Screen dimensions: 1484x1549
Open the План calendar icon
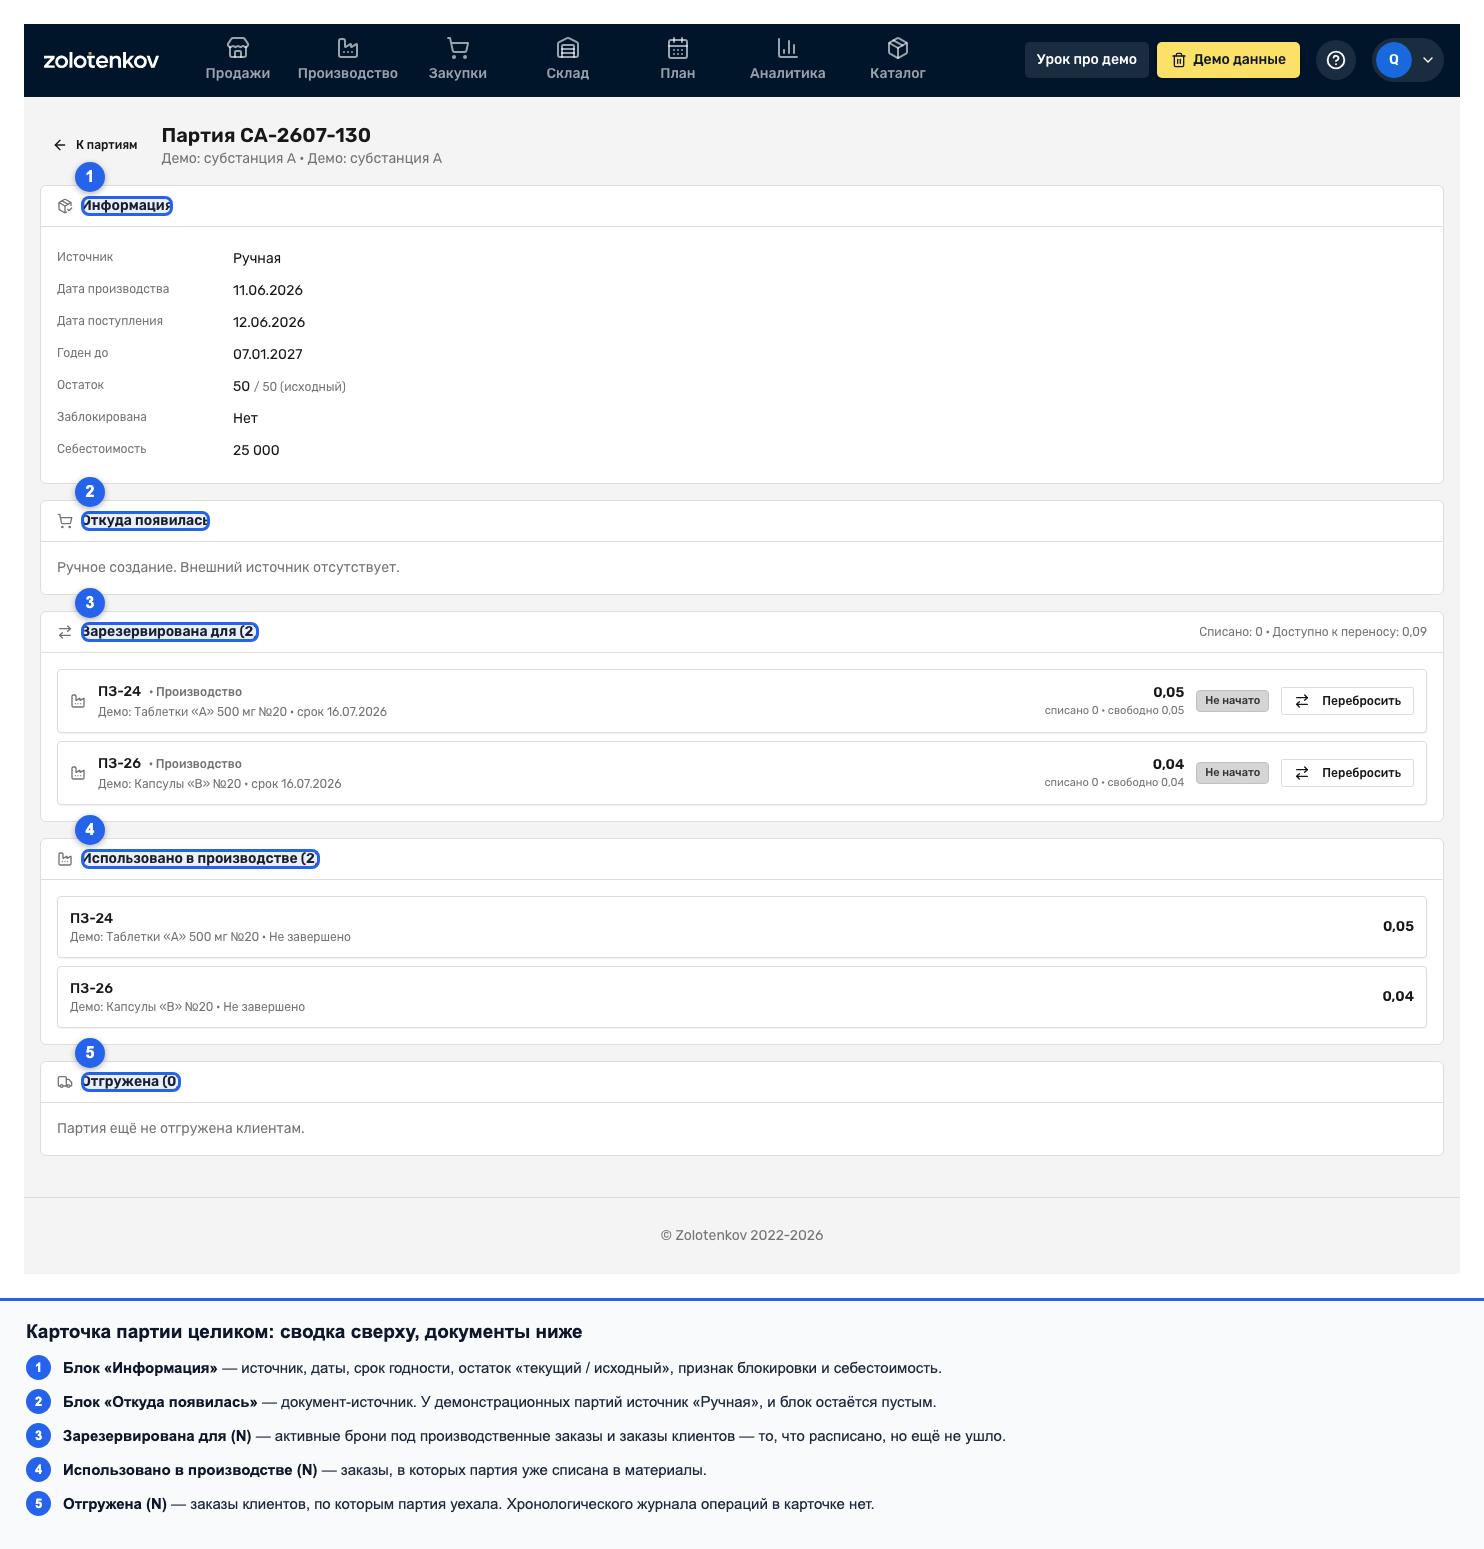(678, 48)
